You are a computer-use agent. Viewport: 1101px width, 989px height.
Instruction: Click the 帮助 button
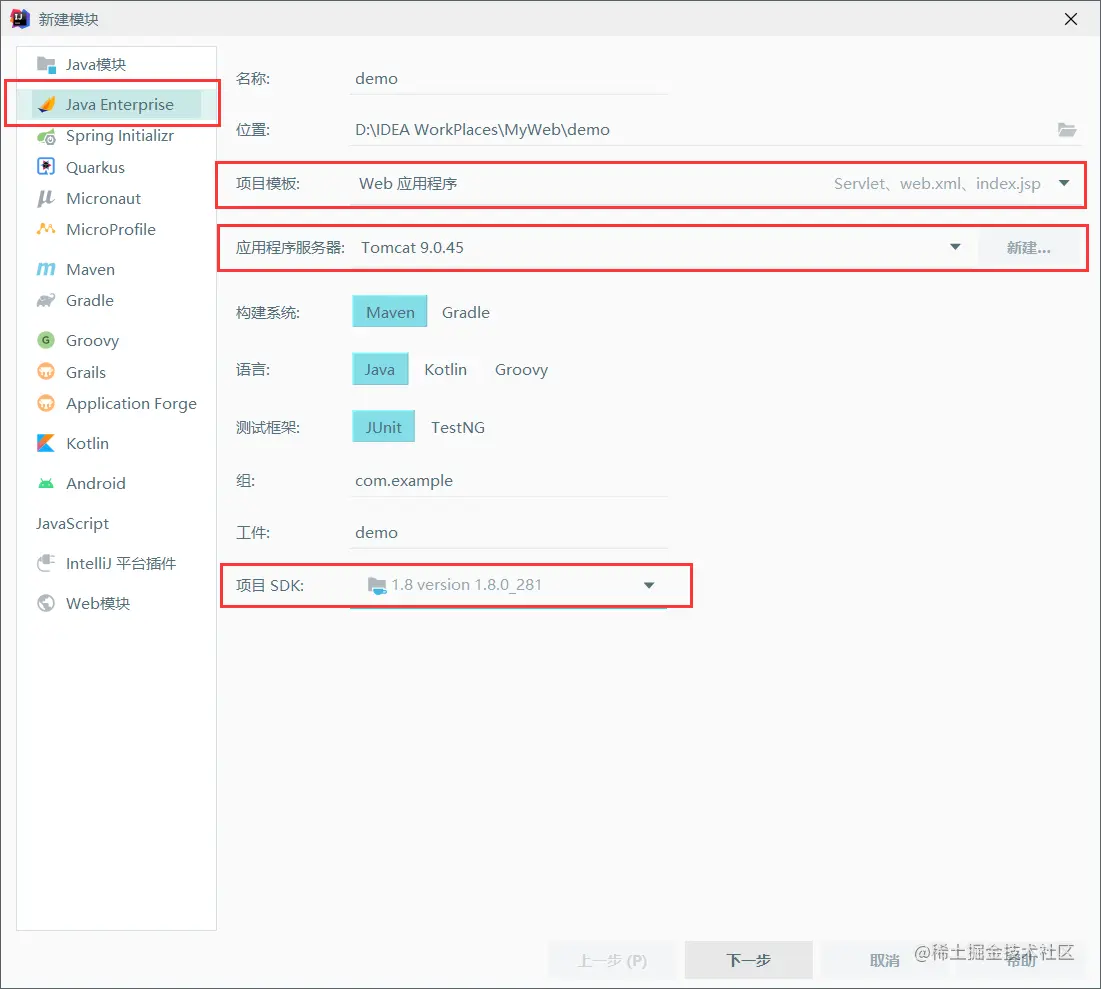pos(1021,960)
